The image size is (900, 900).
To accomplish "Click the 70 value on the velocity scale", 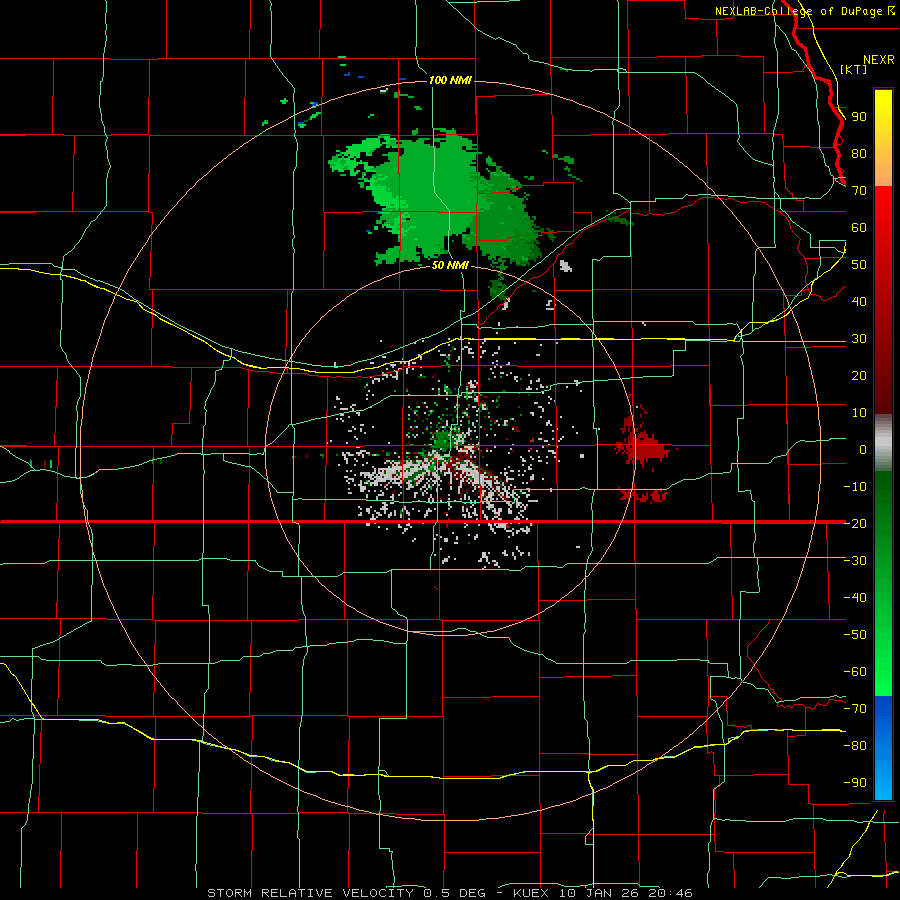I will click(x=859, y=191).
